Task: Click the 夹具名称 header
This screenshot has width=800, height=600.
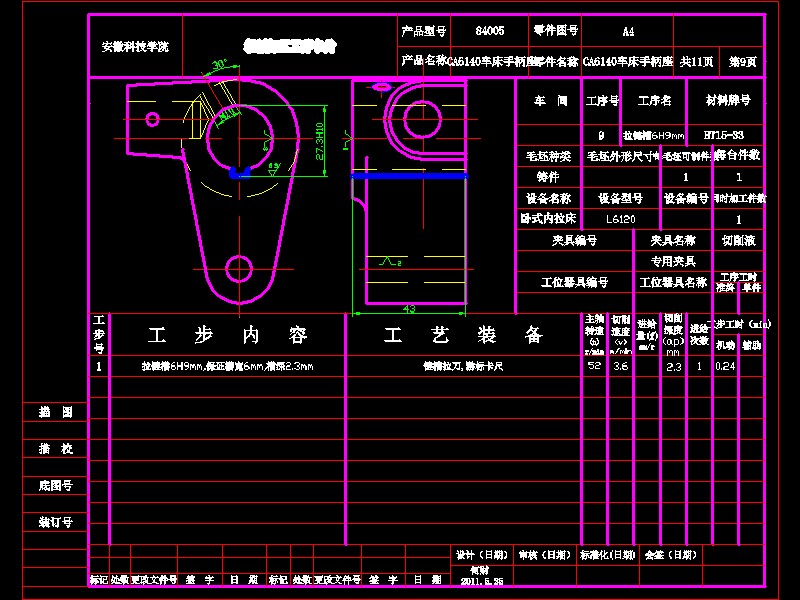Action: click(673, 240)
